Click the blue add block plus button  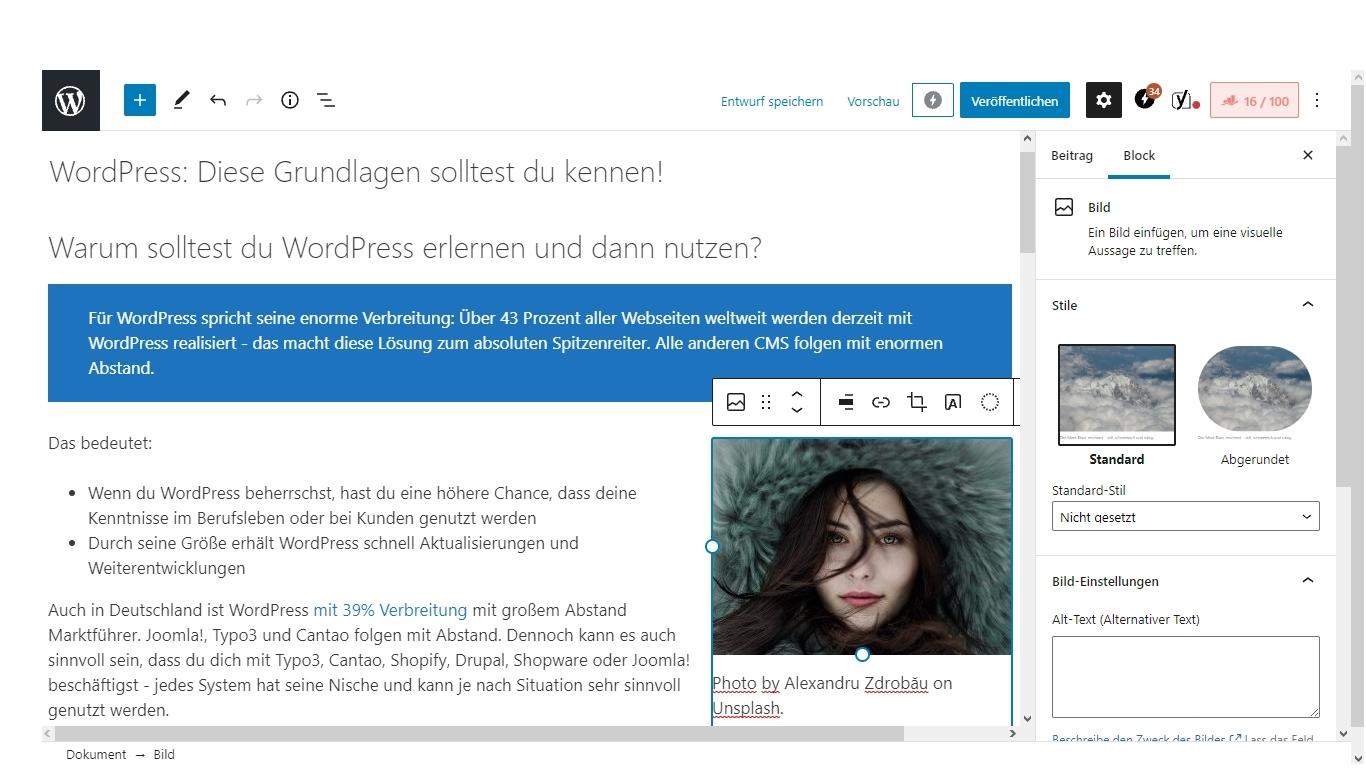tap(140, 100)
